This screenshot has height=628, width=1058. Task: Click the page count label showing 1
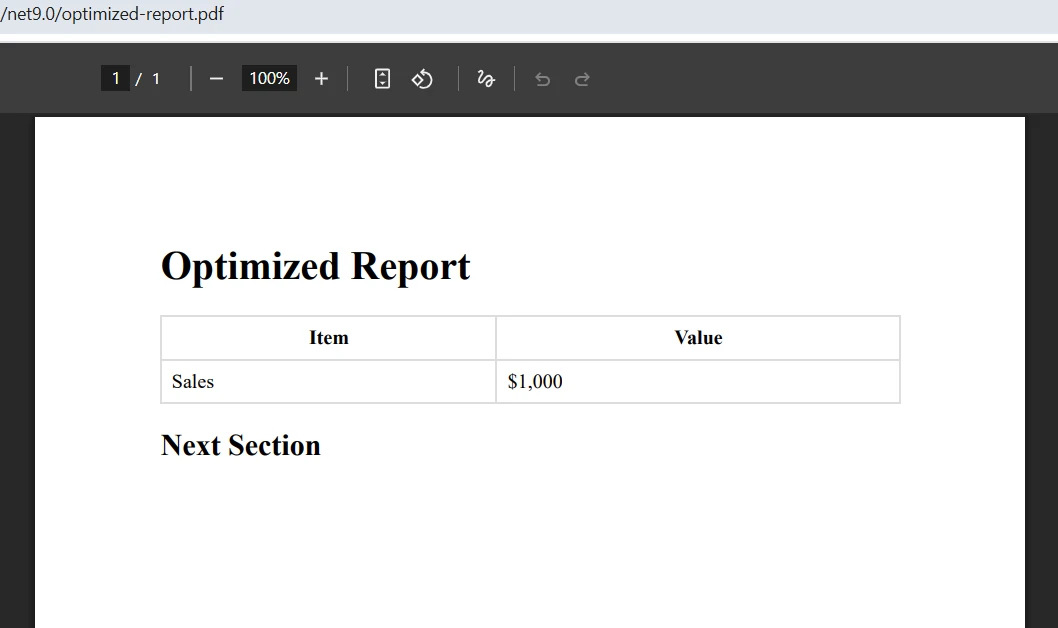tap(155, 78)
